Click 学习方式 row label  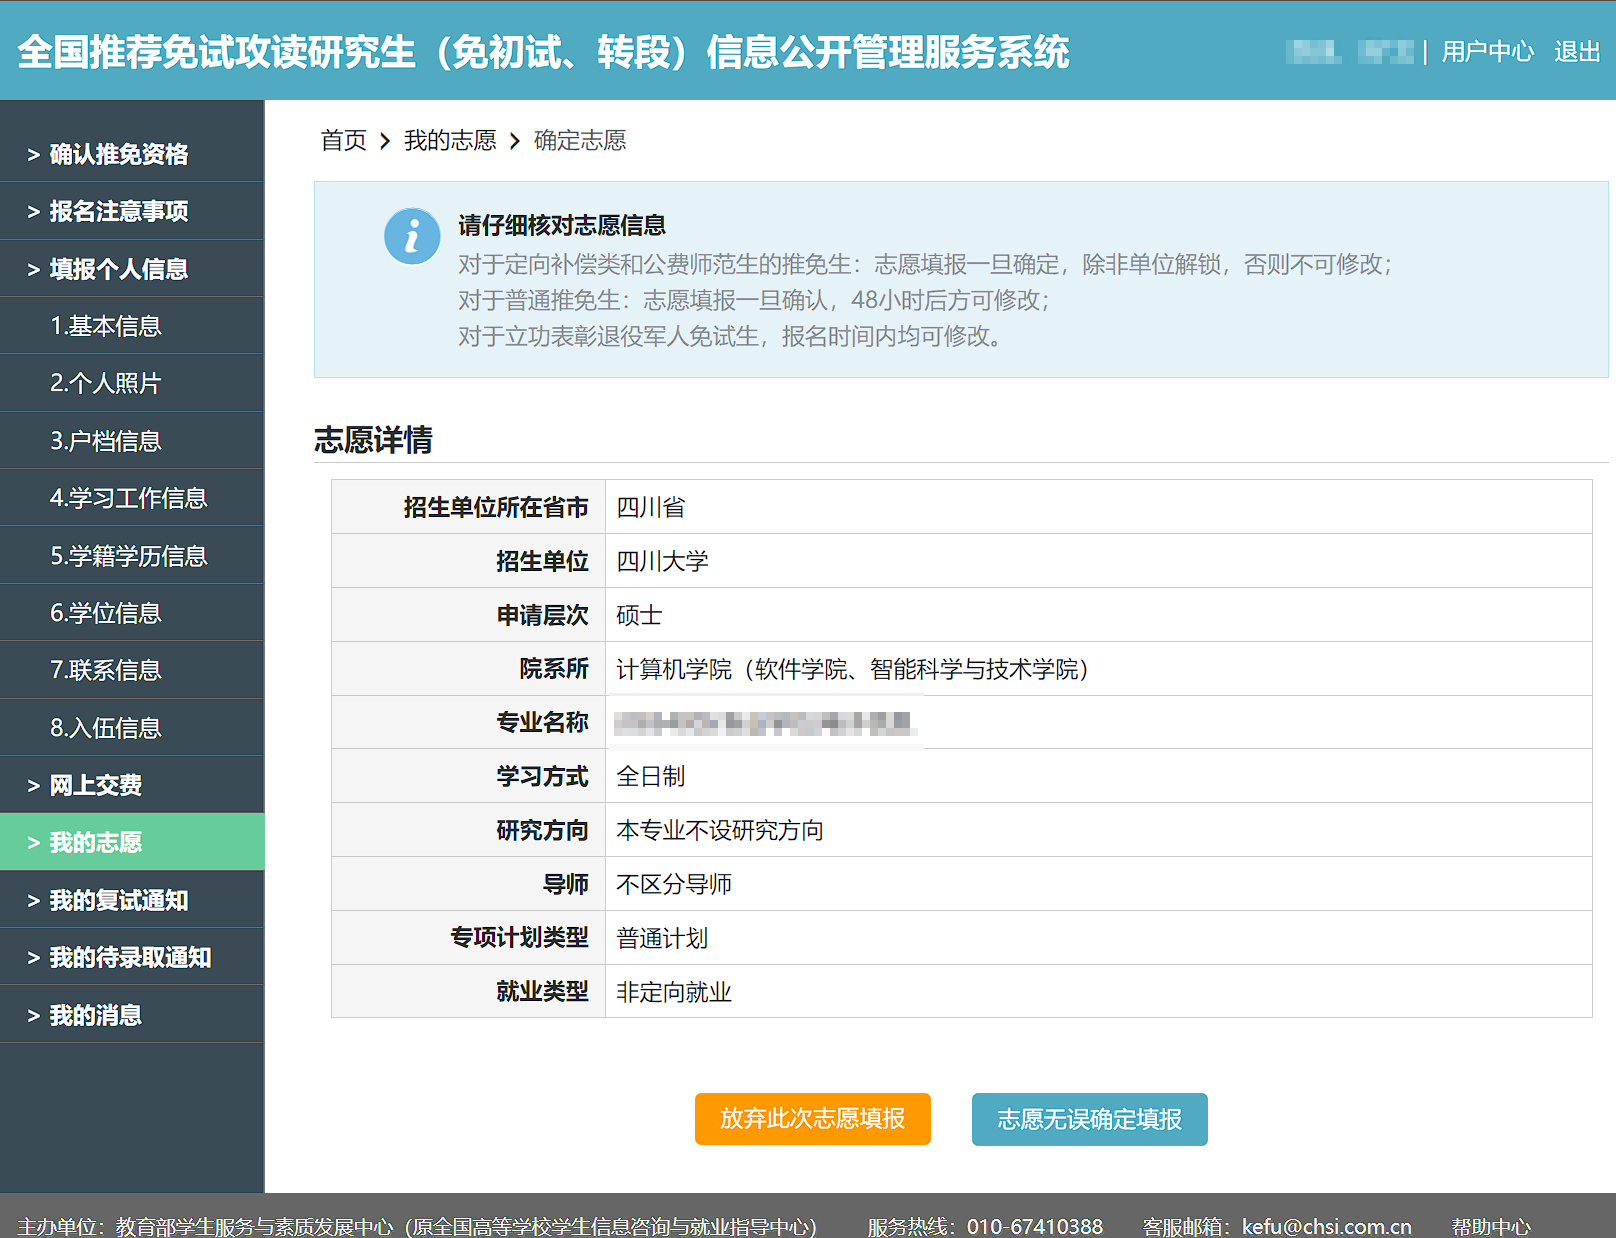[x=543, y=776]
